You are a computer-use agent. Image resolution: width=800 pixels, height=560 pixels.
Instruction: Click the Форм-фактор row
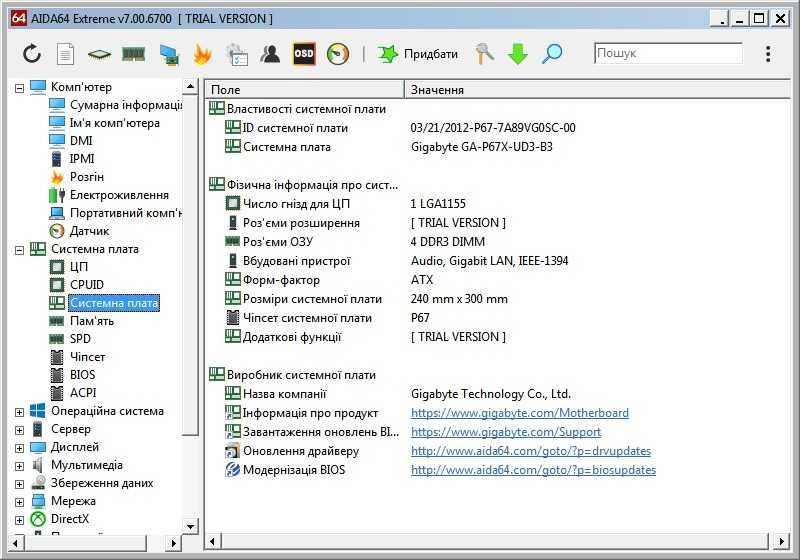click(498, 280)
